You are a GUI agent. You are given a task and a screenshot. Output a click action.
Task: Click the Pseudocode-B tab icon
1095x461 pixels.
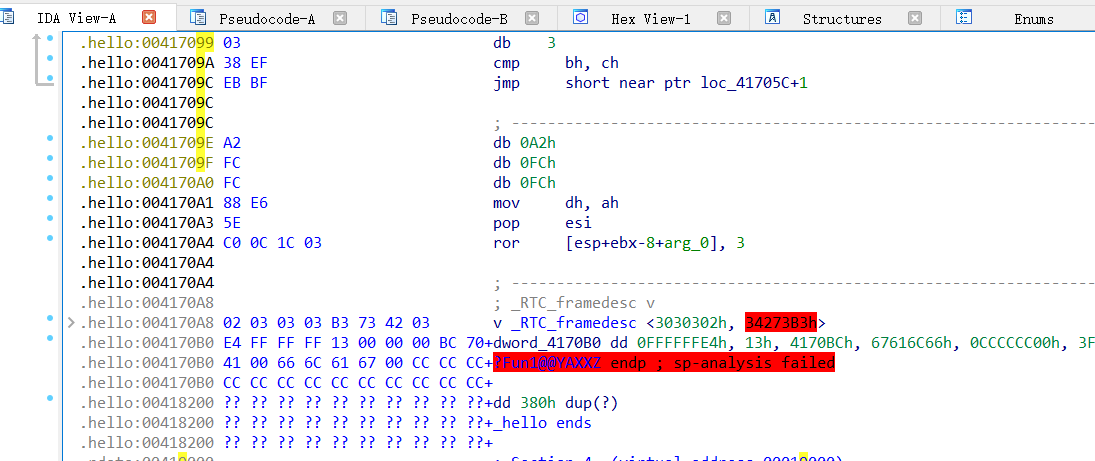(389, 17)
